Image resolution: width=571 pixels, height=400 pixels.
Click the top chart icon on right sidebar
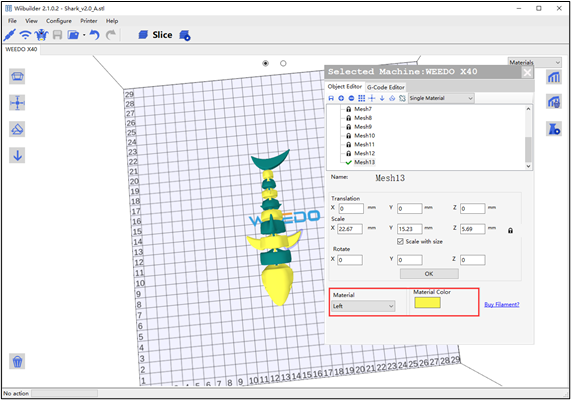pyautogui.click(x=554, y=77)
